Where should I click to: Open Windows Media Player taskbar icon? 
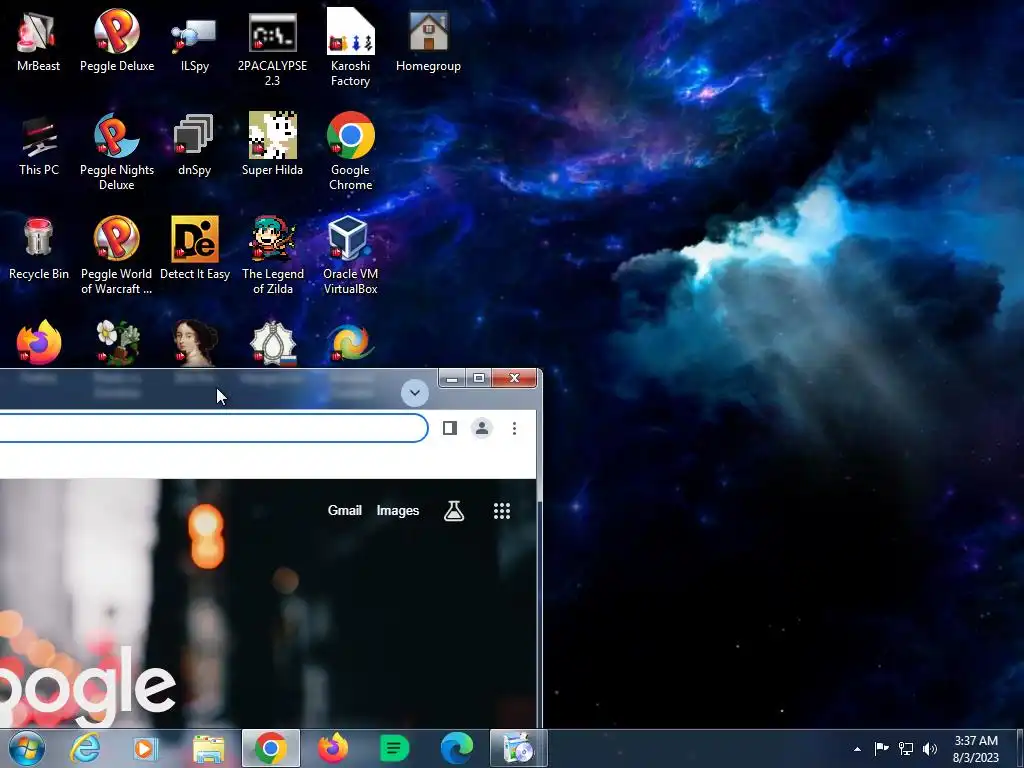click(x=145, y=748)
